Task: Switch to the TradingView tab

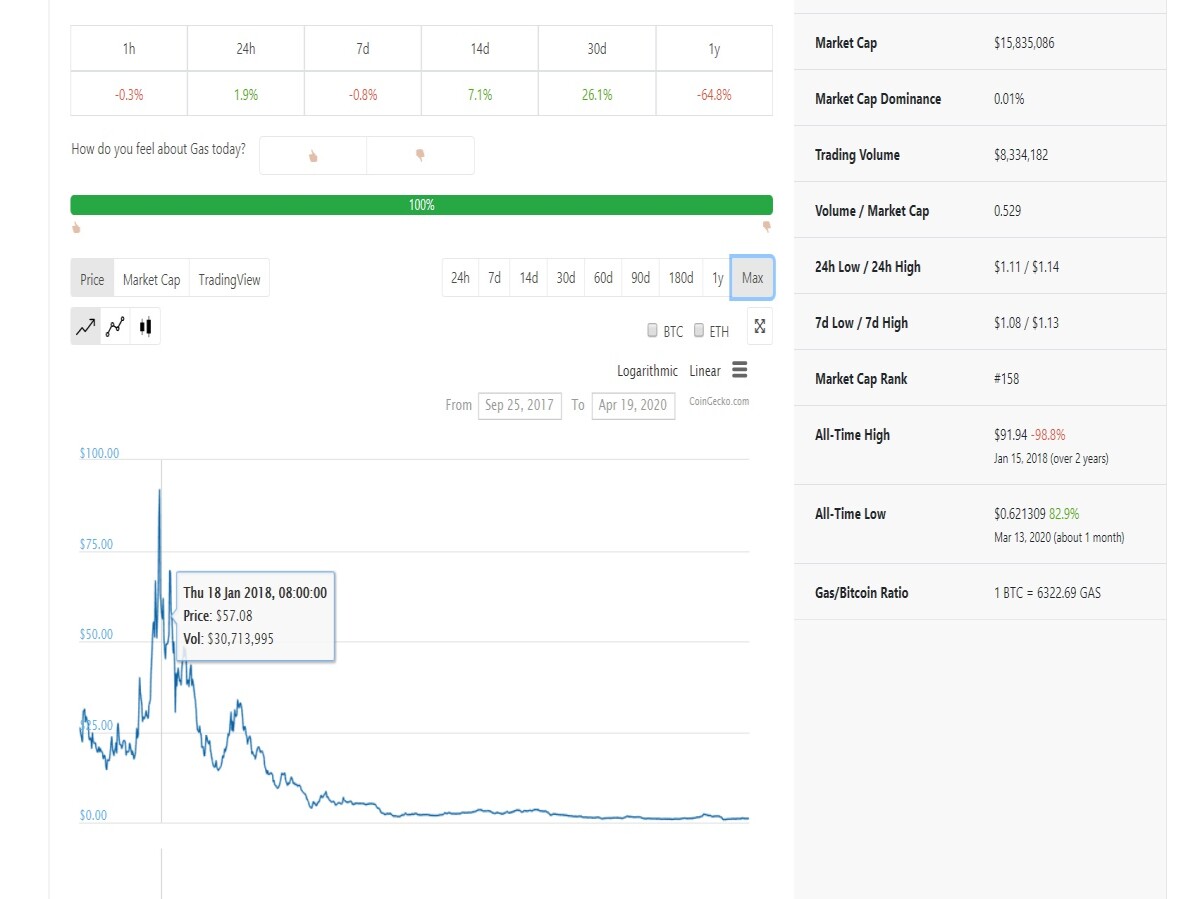Action: (229, 279)
